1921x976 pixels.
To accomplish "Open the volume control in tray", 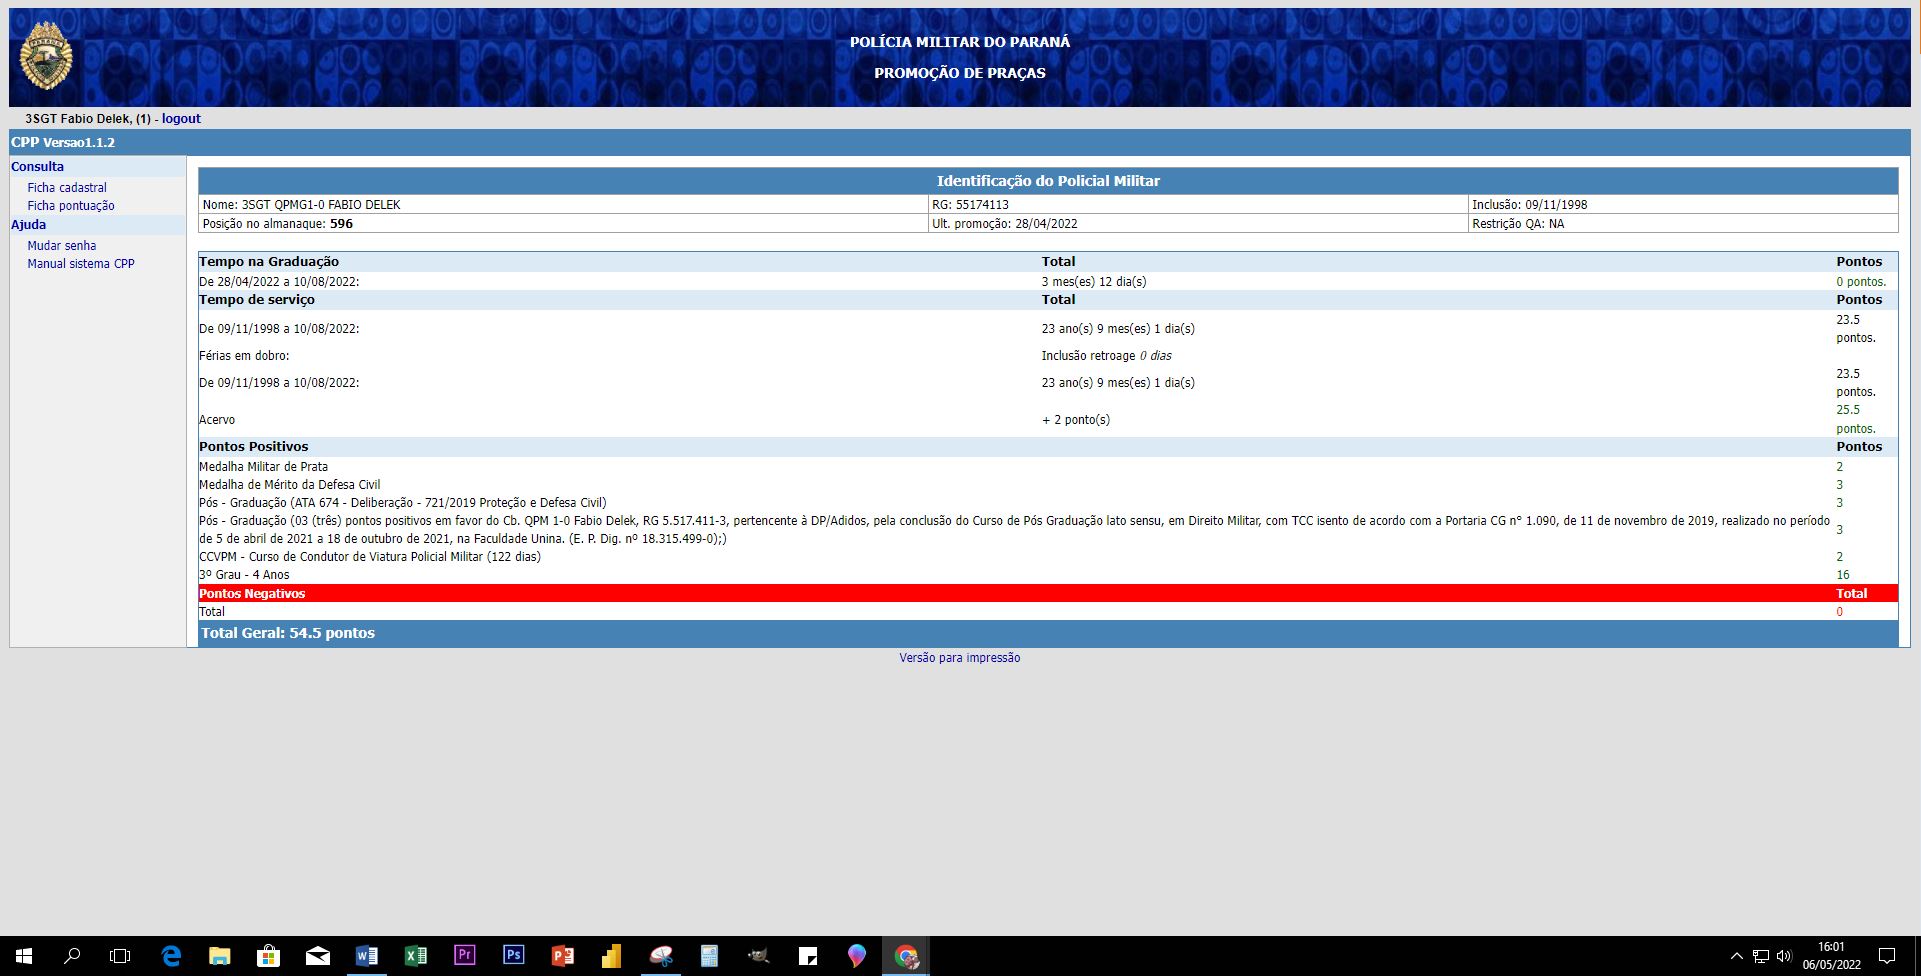I will pyautogui.click(x=1784, y=956).
